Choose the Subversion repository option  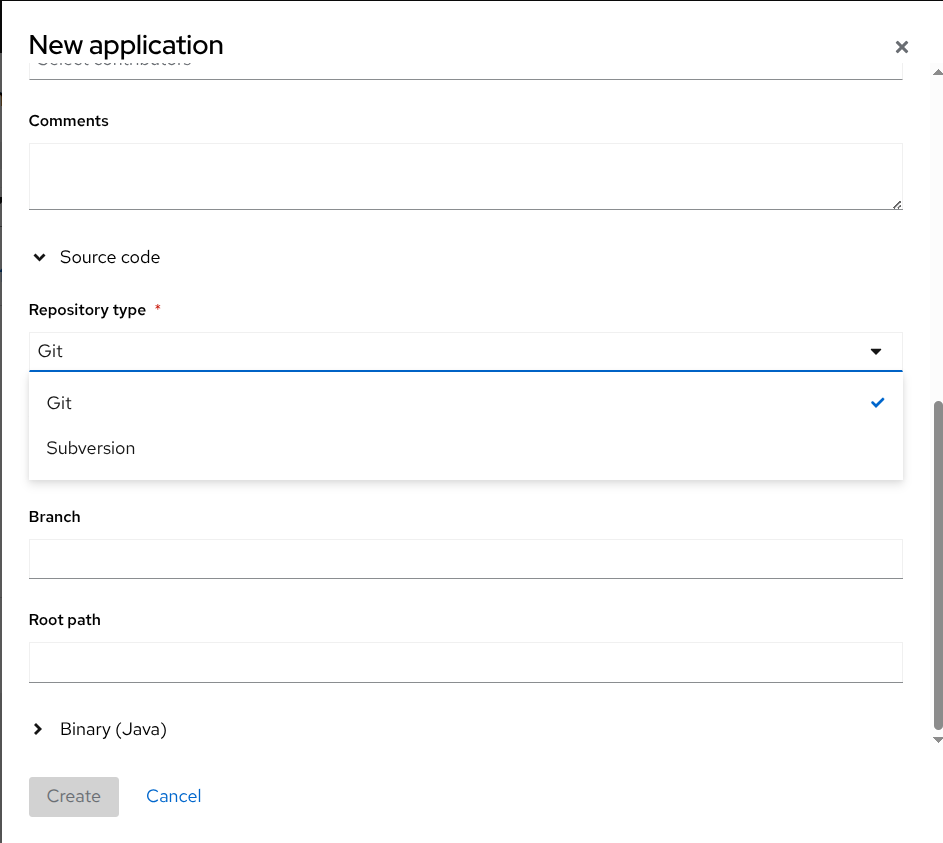click(x=91, y=448)
